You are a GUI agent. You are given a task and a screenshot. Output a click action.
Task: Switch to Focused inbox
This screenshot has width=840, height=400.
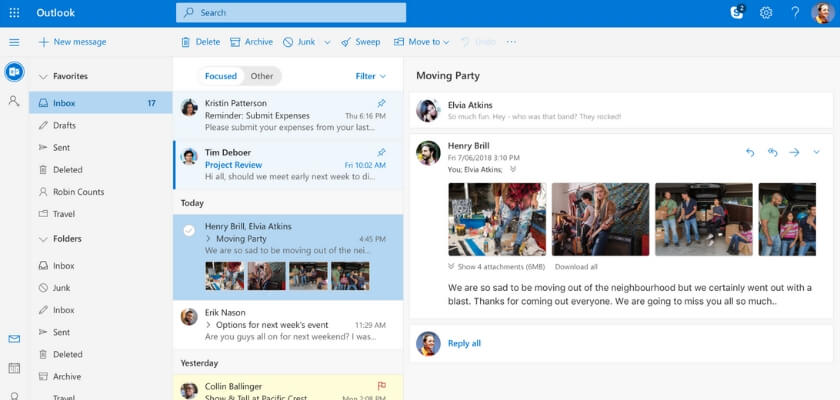[x=221, y=76]
